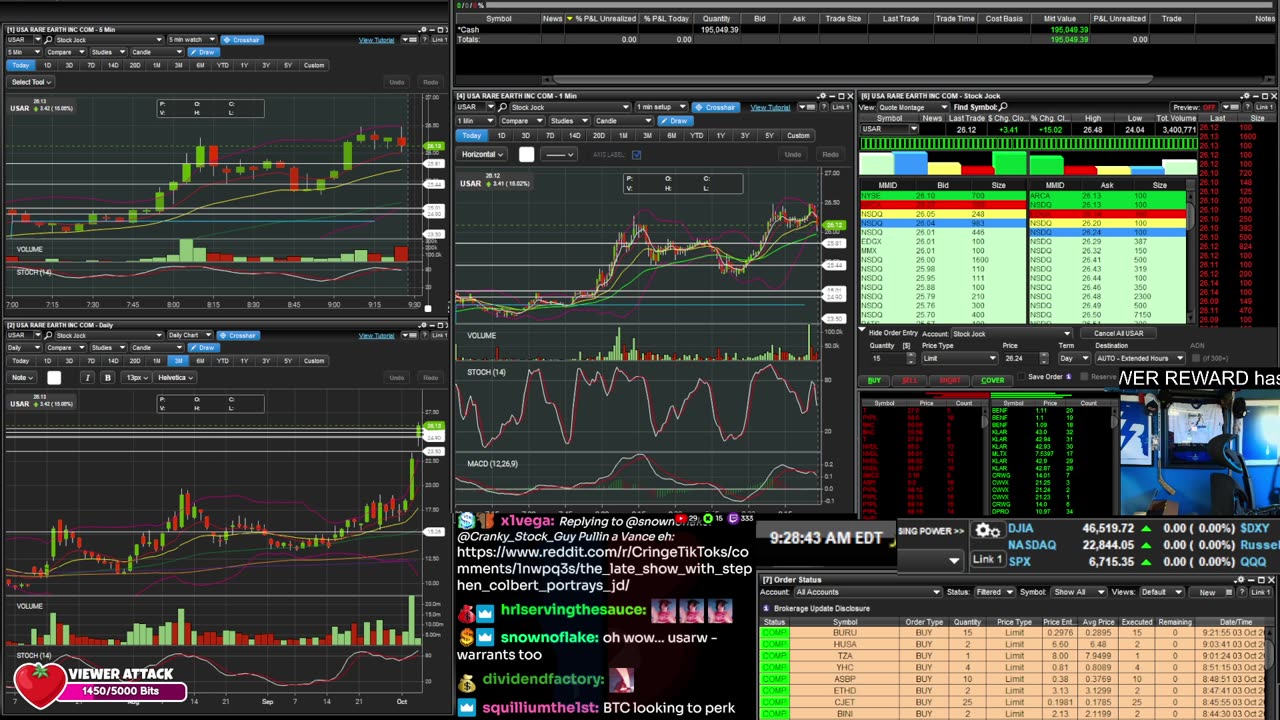Viewport: 1280px width, 720px height.
Task: Click bold text icon in Daily chart
Action: click(108, 377)
